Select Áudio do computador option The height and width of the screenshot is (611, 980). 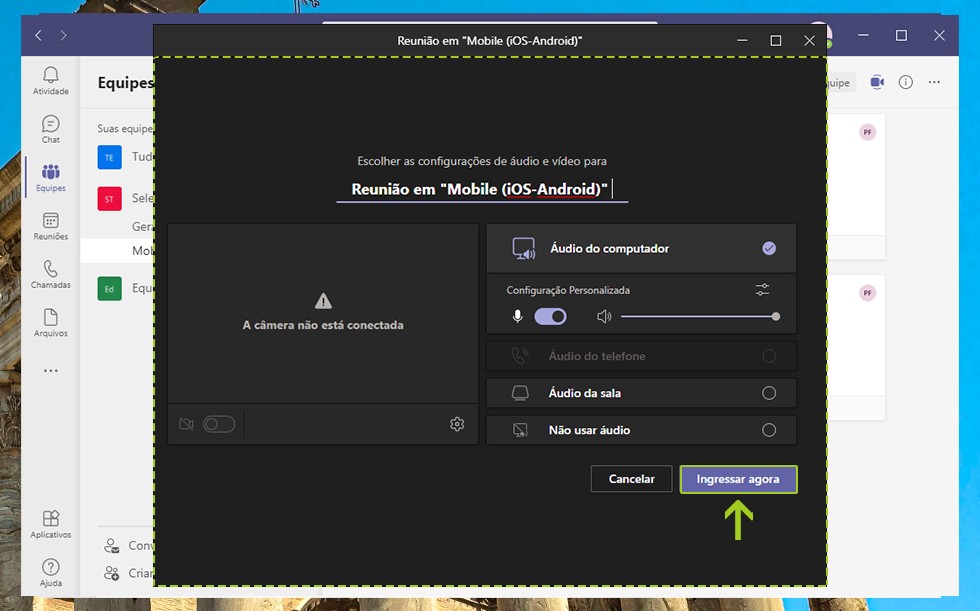768,248
